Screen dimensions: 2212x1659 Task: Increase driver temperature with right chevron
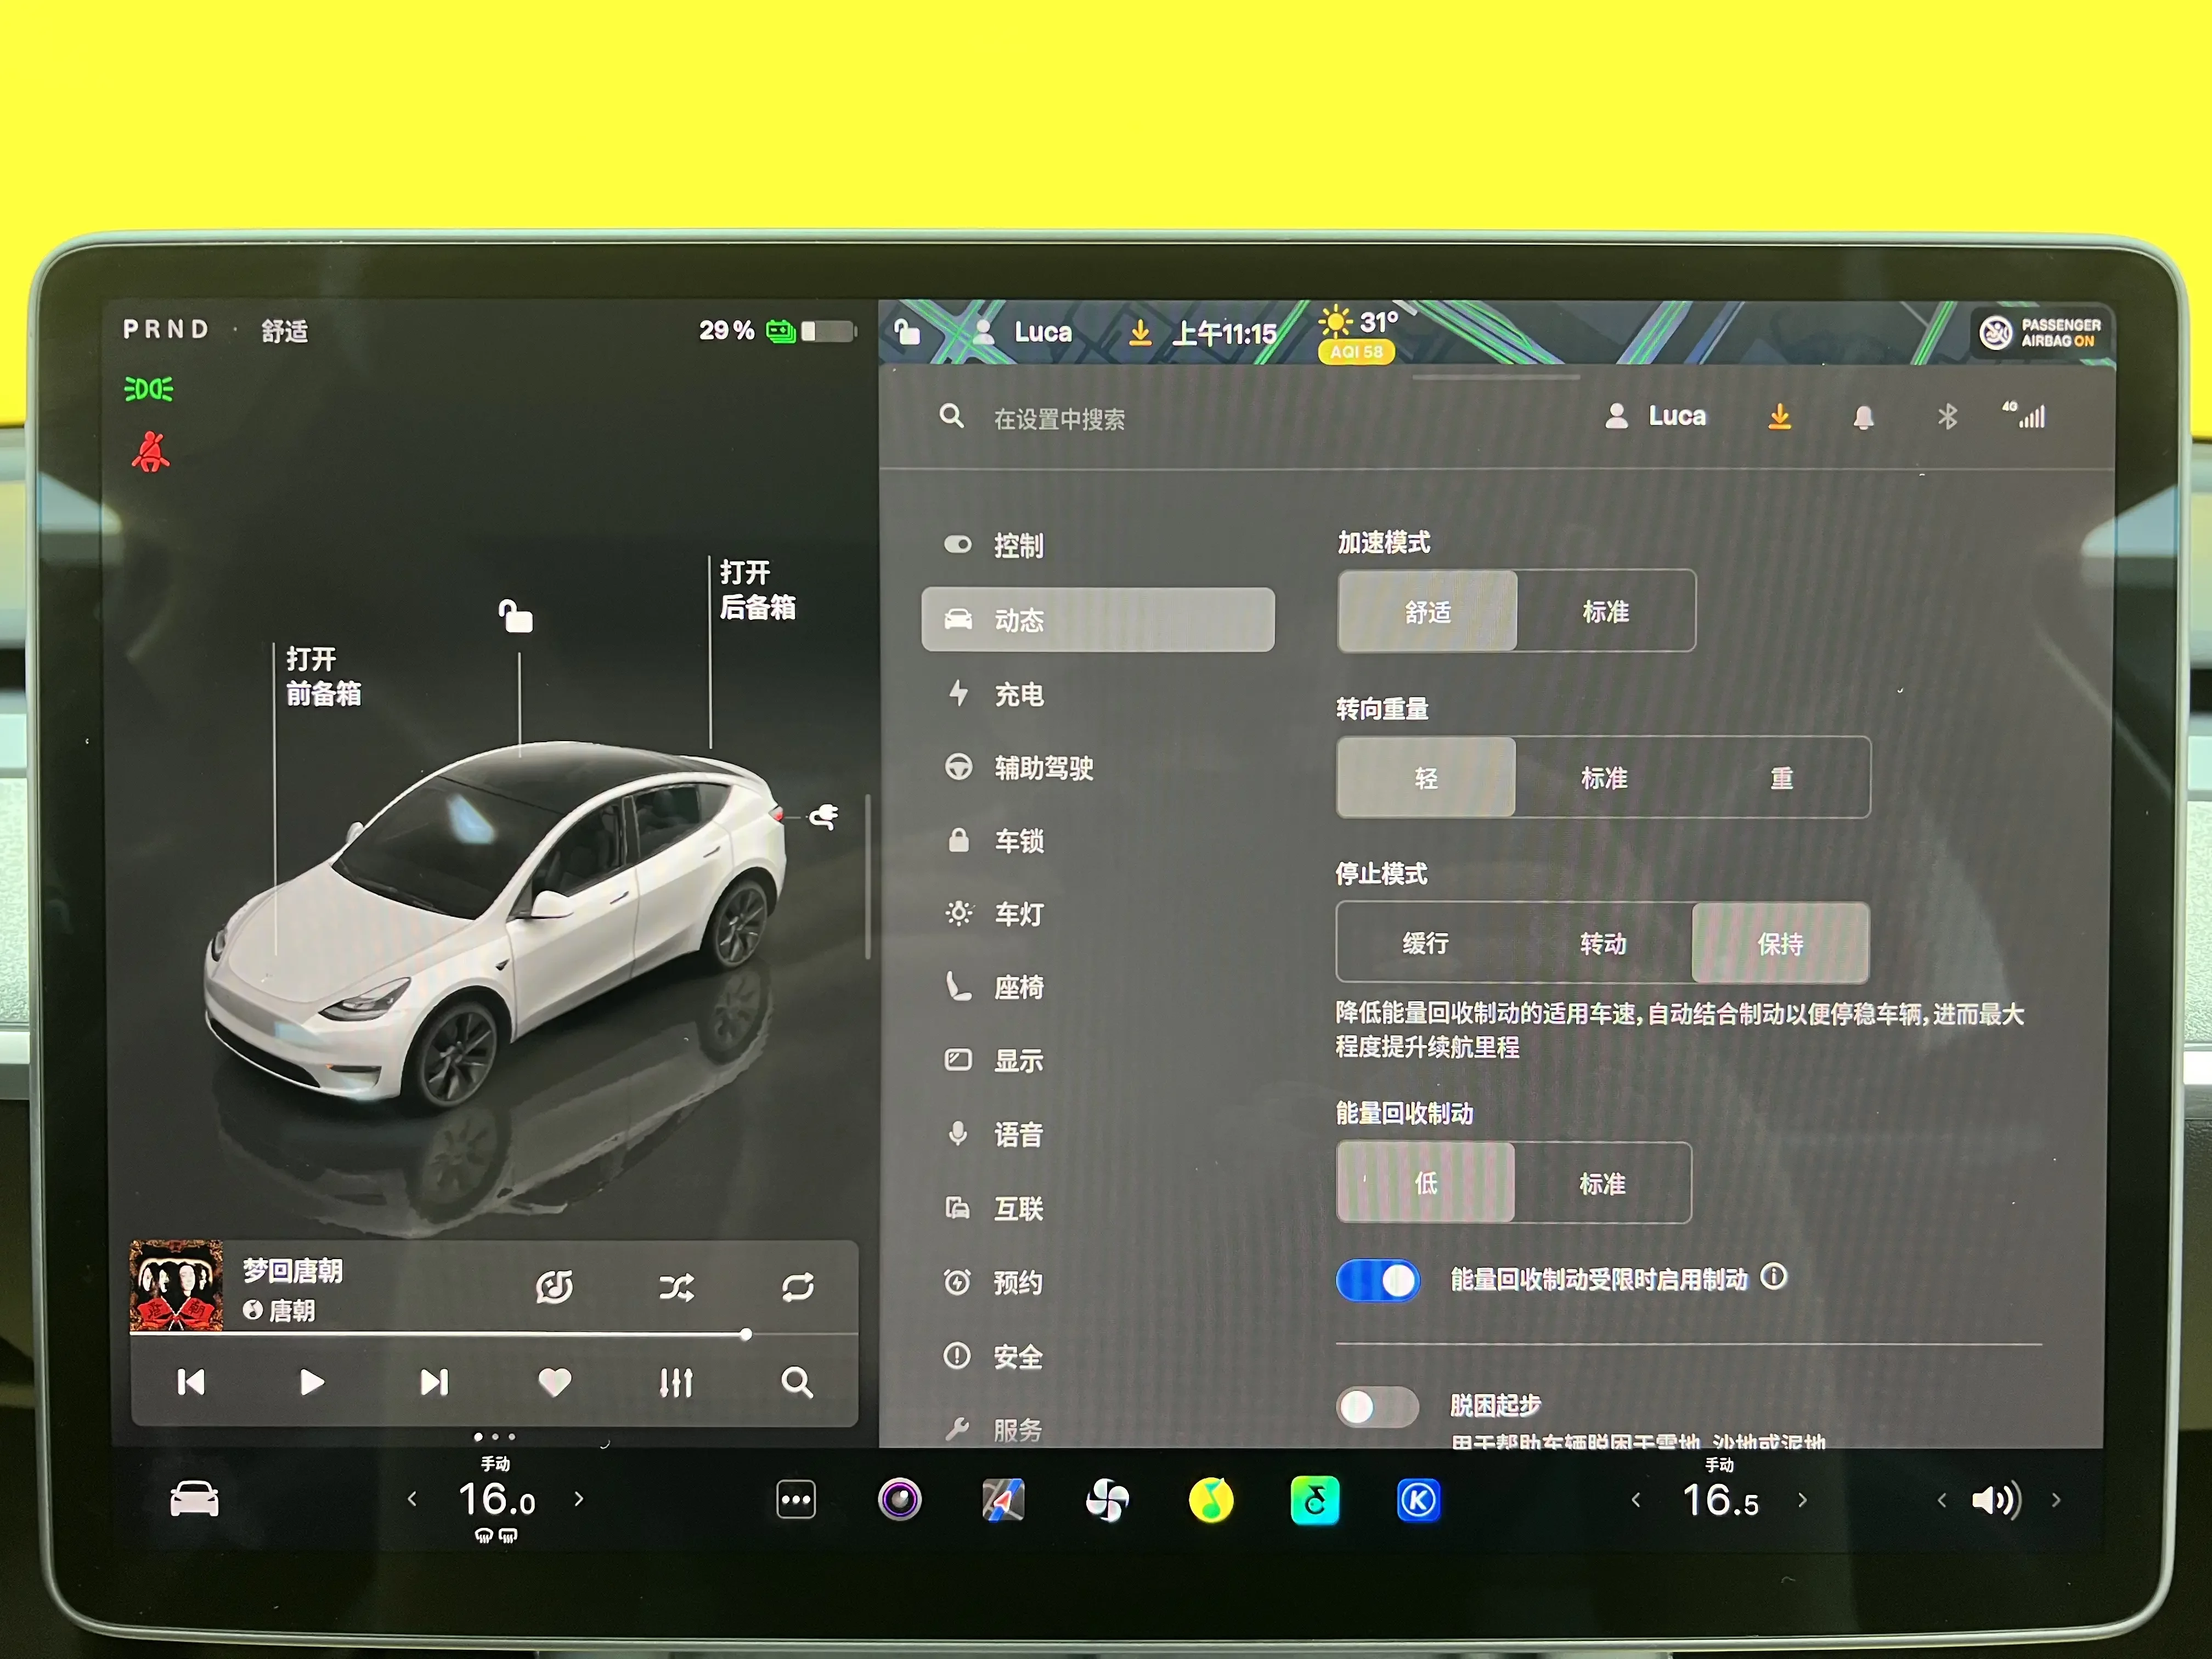pos(579,1498)
